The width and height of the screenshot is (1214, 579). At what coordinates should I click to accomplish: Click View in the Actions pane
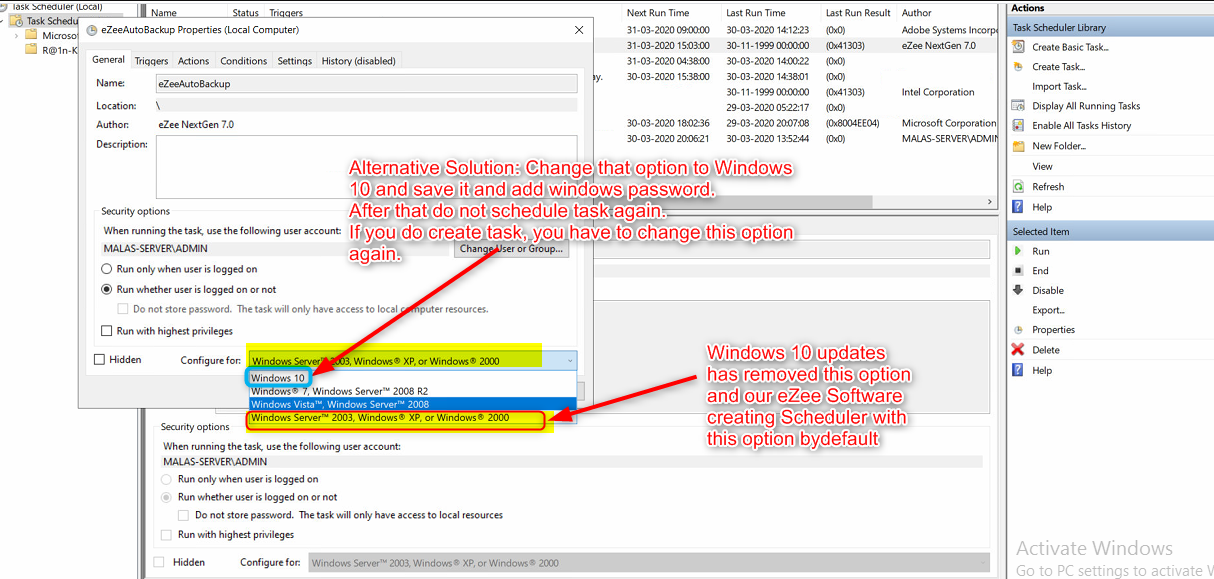pyautogui.click(x=1043, y=166)
